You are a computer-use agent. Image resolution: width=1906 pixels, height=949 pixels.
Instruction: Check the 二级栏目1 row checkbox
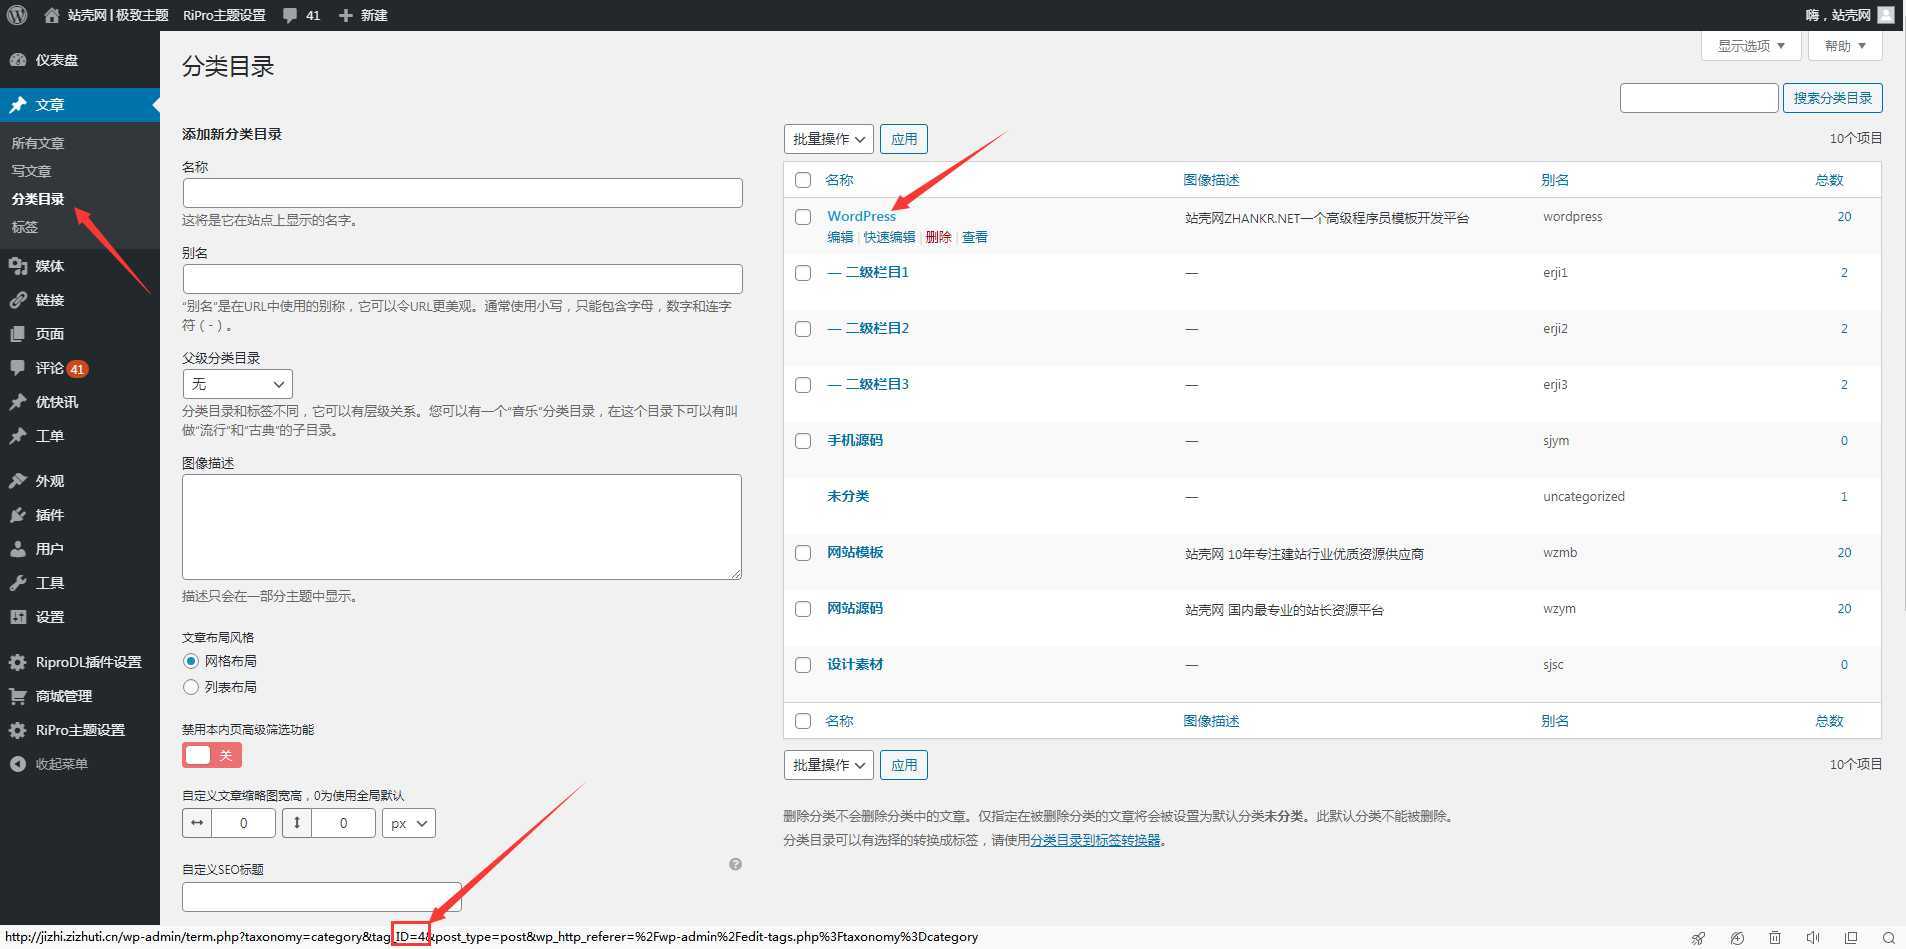803,273
